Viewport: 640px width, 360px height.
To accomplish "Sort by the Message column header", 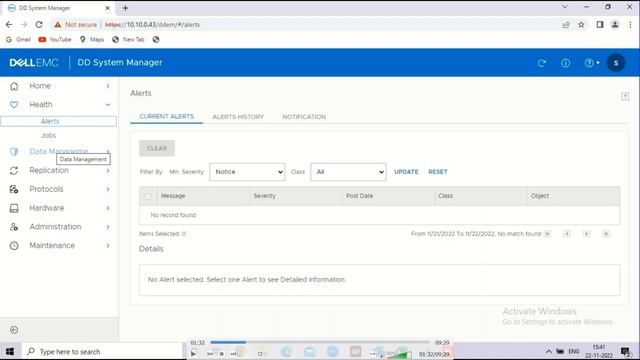I will pos(173,196).
